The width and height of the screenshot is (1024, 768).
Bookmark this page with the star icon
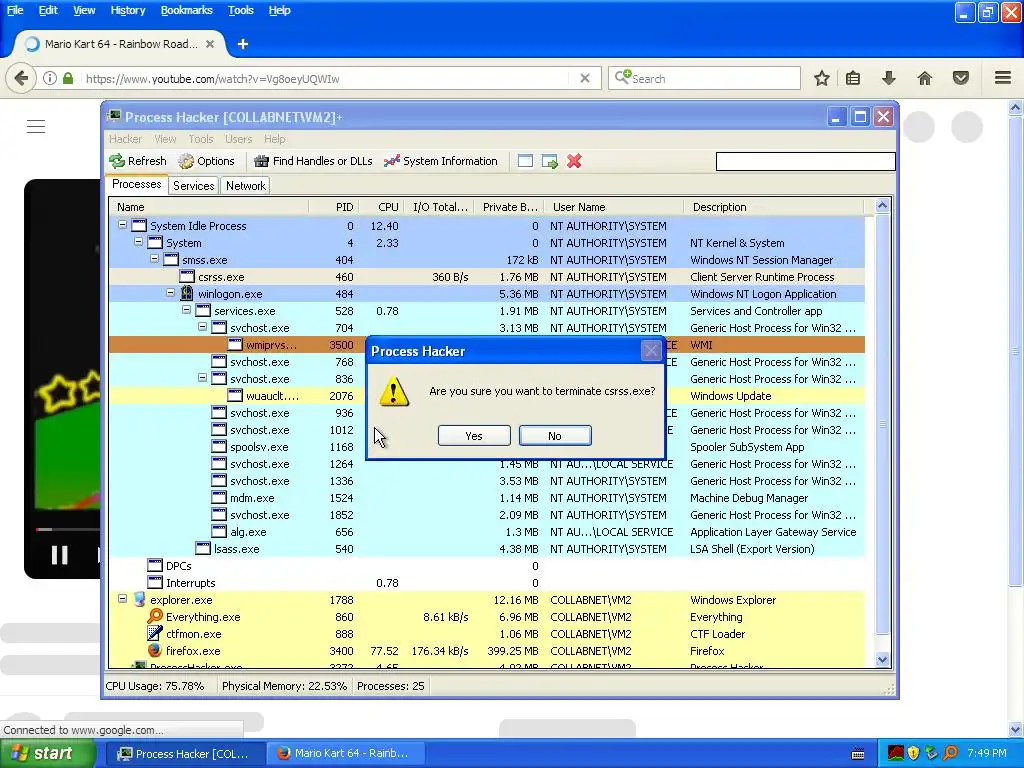tap(822, 78)
